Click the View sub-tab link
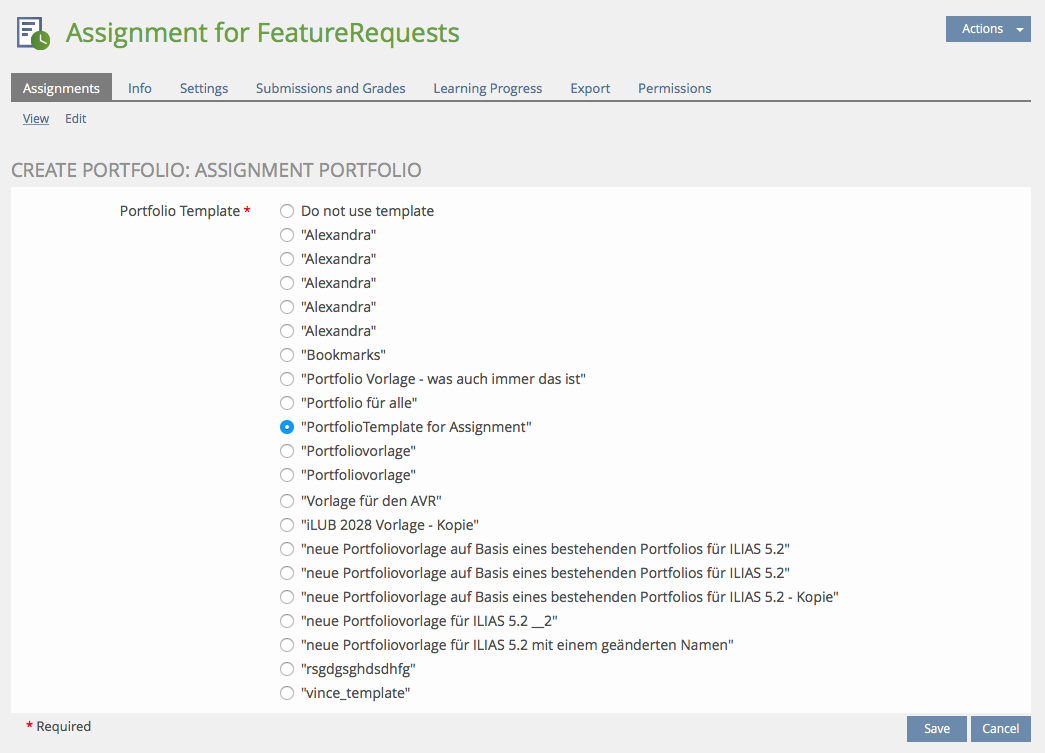Viewport: 1045px width, 753px height. coord(36,118)
